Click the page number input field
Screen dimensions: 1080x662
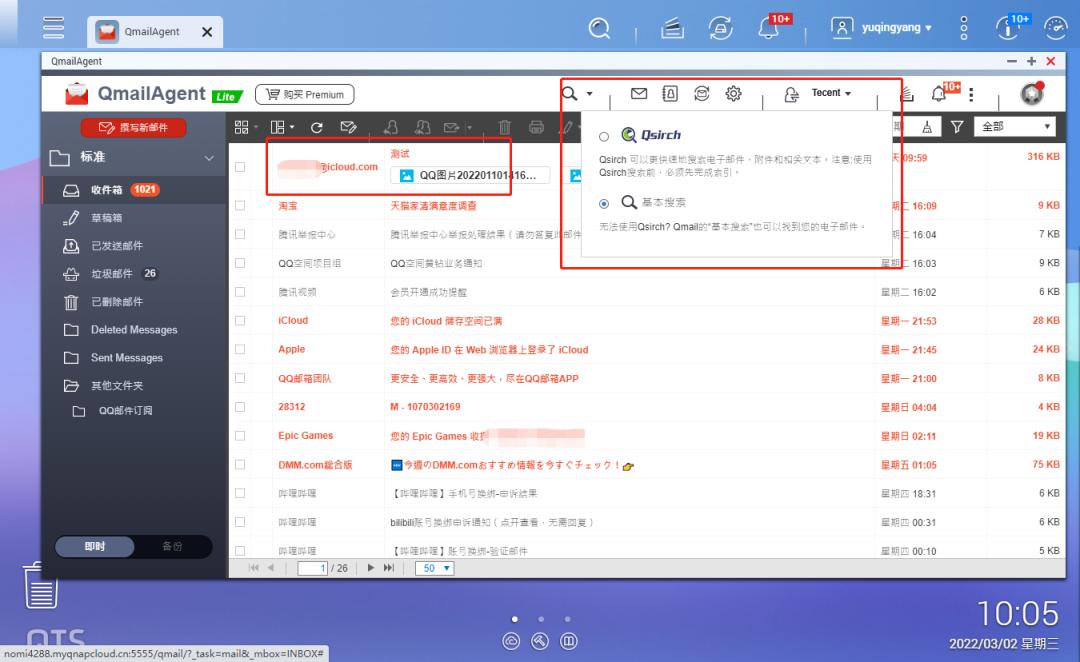pos(315,568)
